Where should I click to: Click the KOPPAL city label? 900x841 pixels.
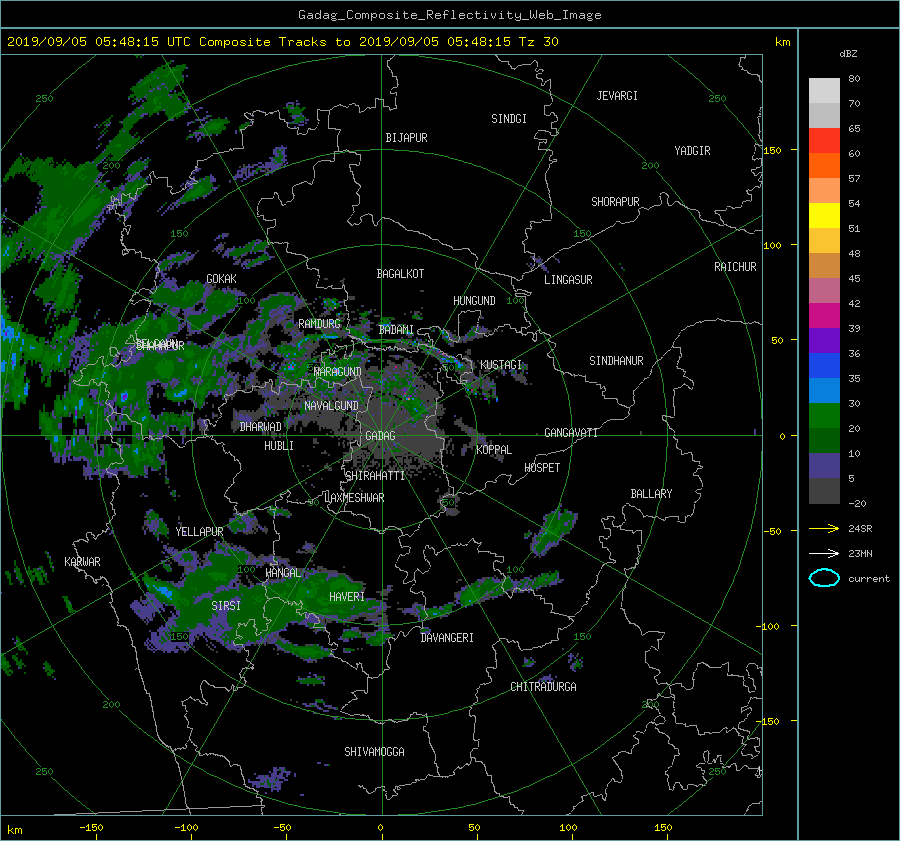[494, 450]
